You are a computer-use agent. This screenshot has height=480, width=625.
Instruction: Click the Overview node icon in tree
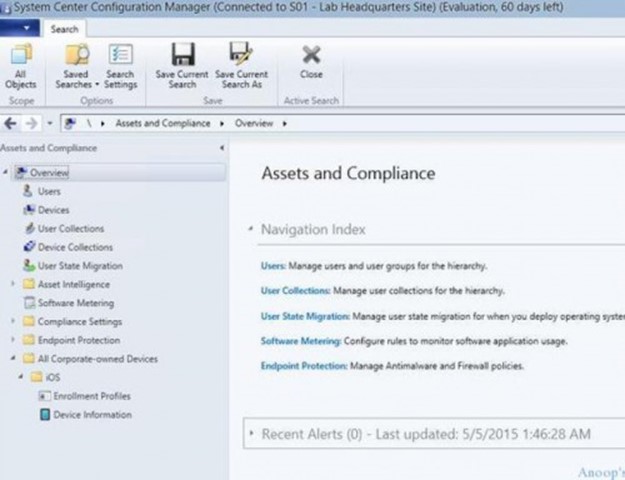tap(21, 173)
